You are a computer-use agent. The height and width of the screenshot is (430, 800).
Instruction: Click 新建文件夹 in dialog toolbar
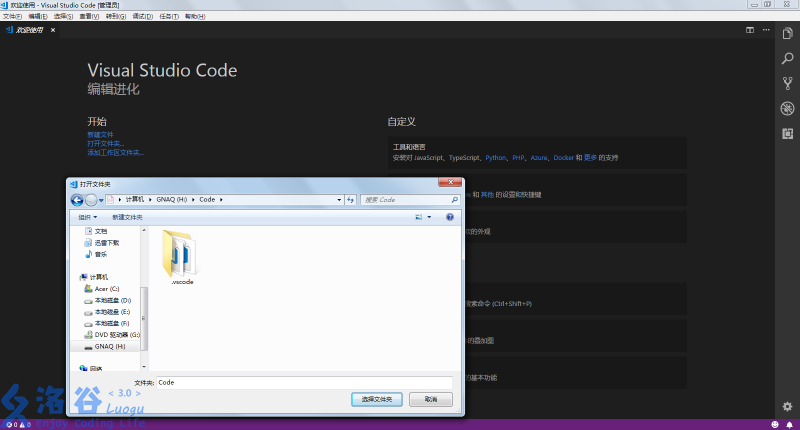pyautogui.click(x=128, y=217)
